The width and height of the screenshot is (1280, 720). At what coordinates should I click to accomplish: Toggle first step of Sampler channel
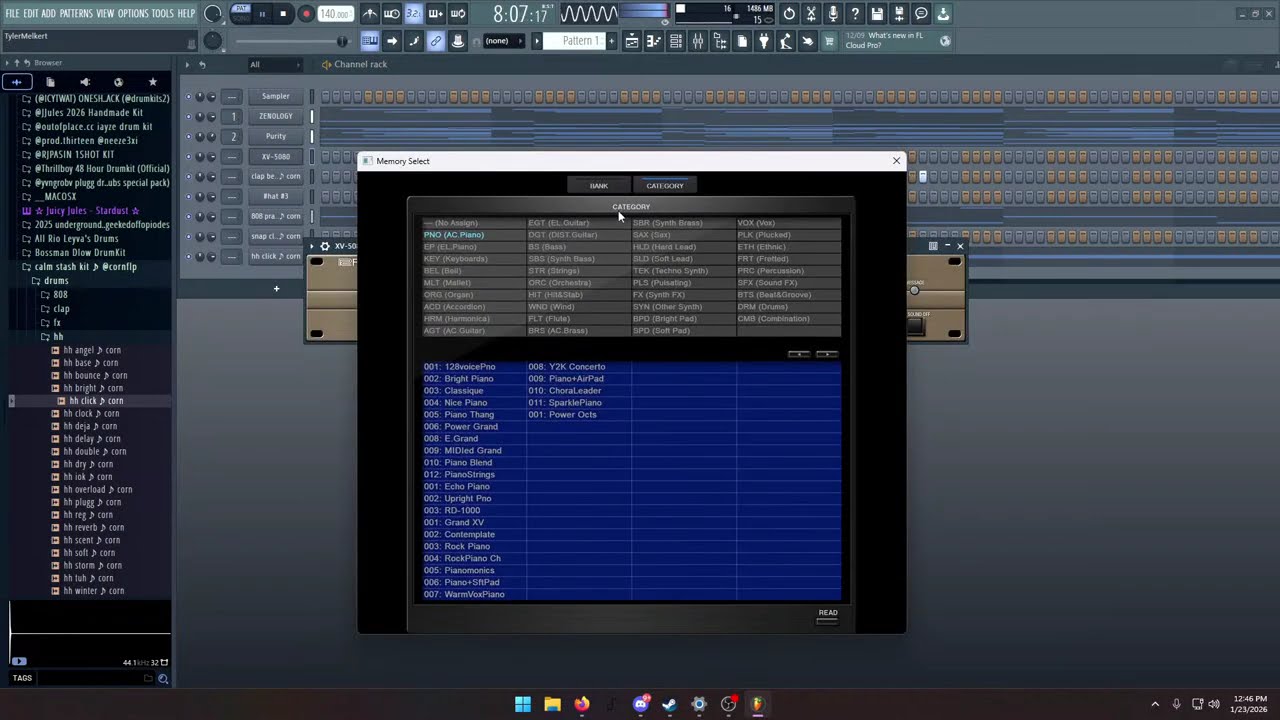pyautogui.click(x=325, y=96)
